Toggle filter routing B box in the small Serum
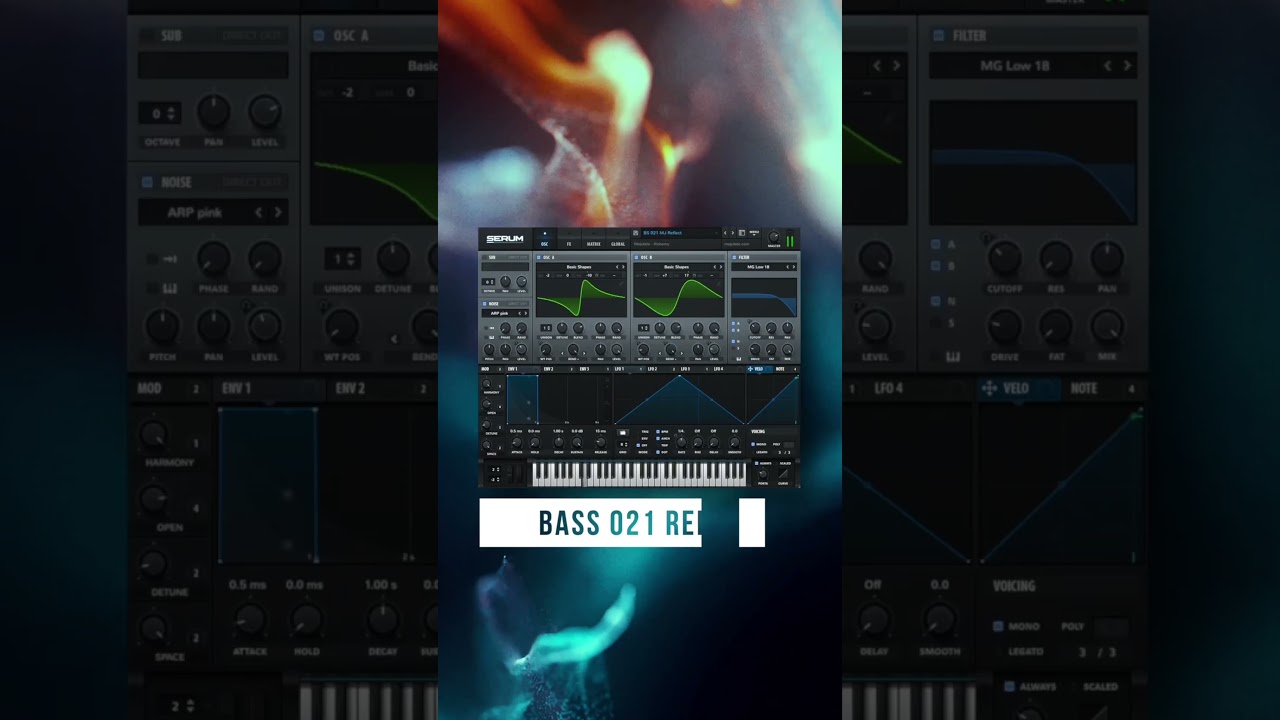 pyautogui.click(x=733, y=330)
